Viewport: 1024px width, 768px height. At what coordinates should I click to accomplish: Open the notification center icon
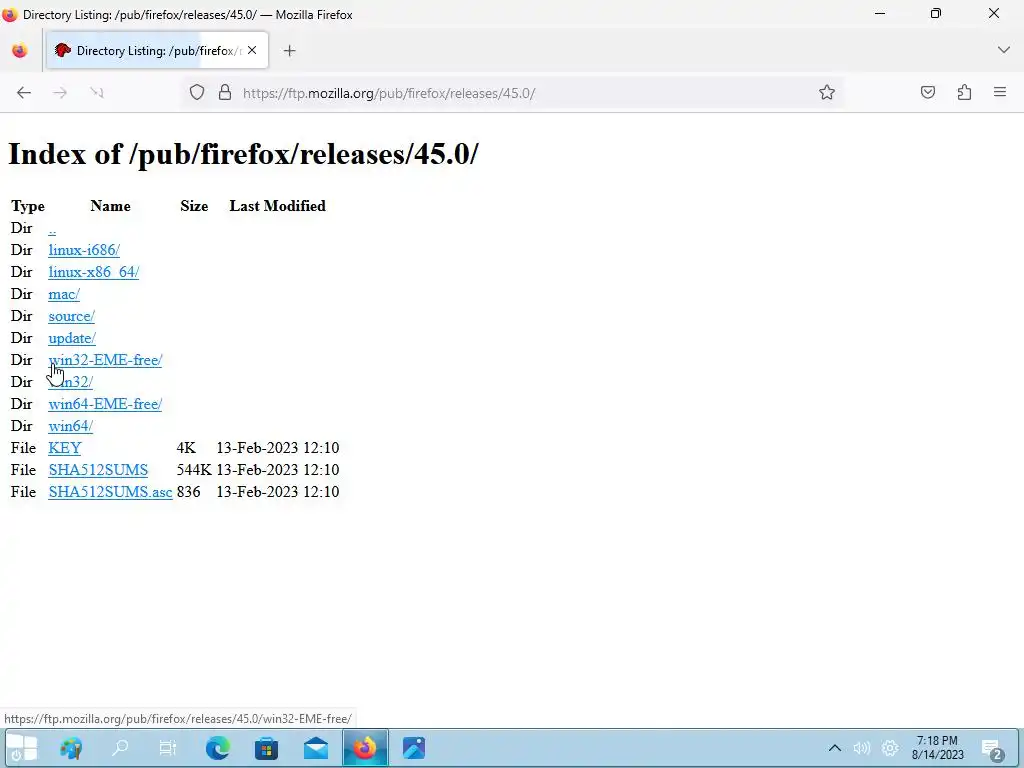(992, 750)
